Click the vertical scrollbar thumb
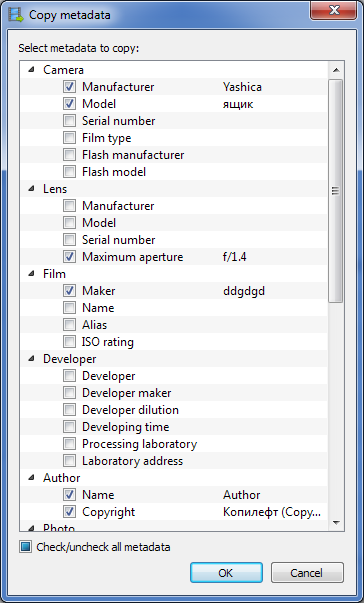Viewport: 364px width, 603px height. [x=336, y=191]
